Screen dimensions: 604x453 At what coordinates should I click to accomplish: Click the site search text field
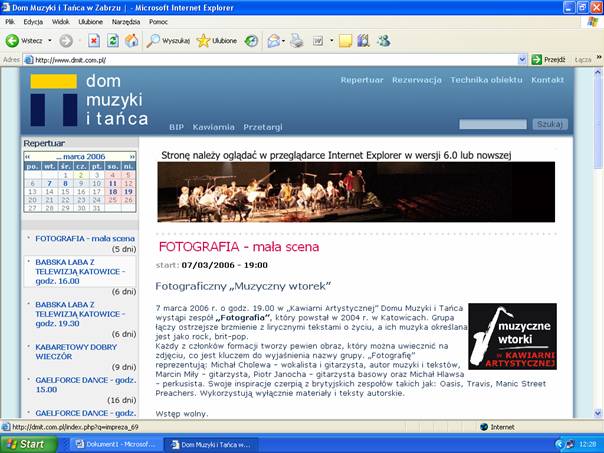[x=493, y=124]
